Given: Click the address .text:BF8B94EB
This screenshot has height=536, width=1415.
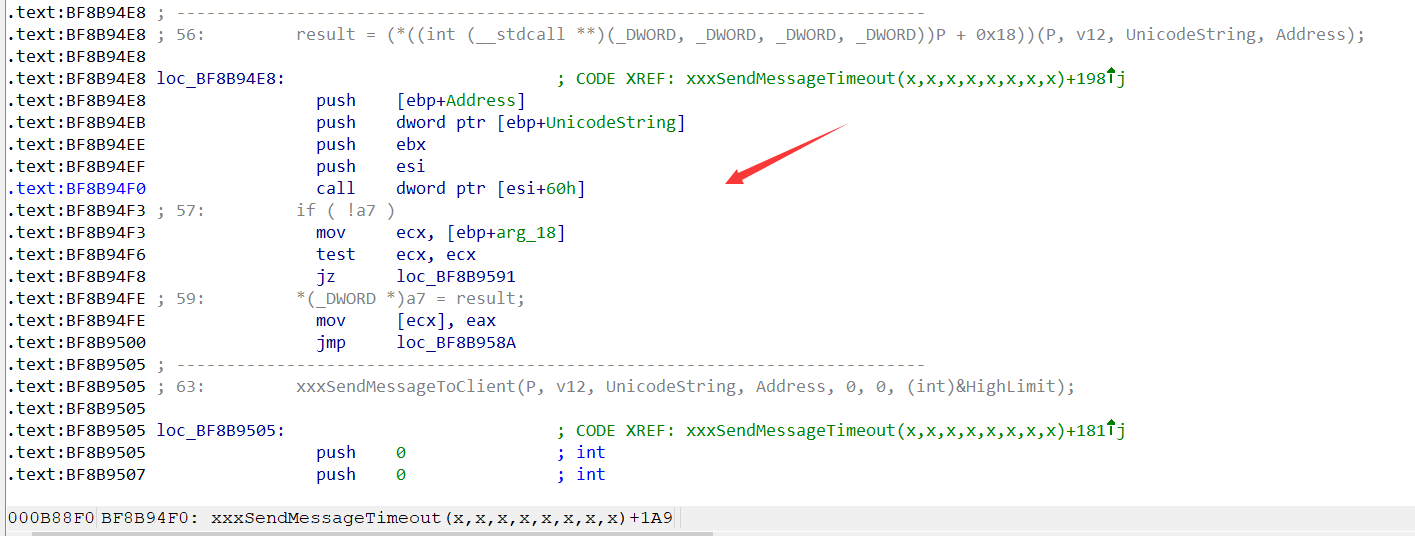Looking at the screenshot, I should click(x=76, y=122).
